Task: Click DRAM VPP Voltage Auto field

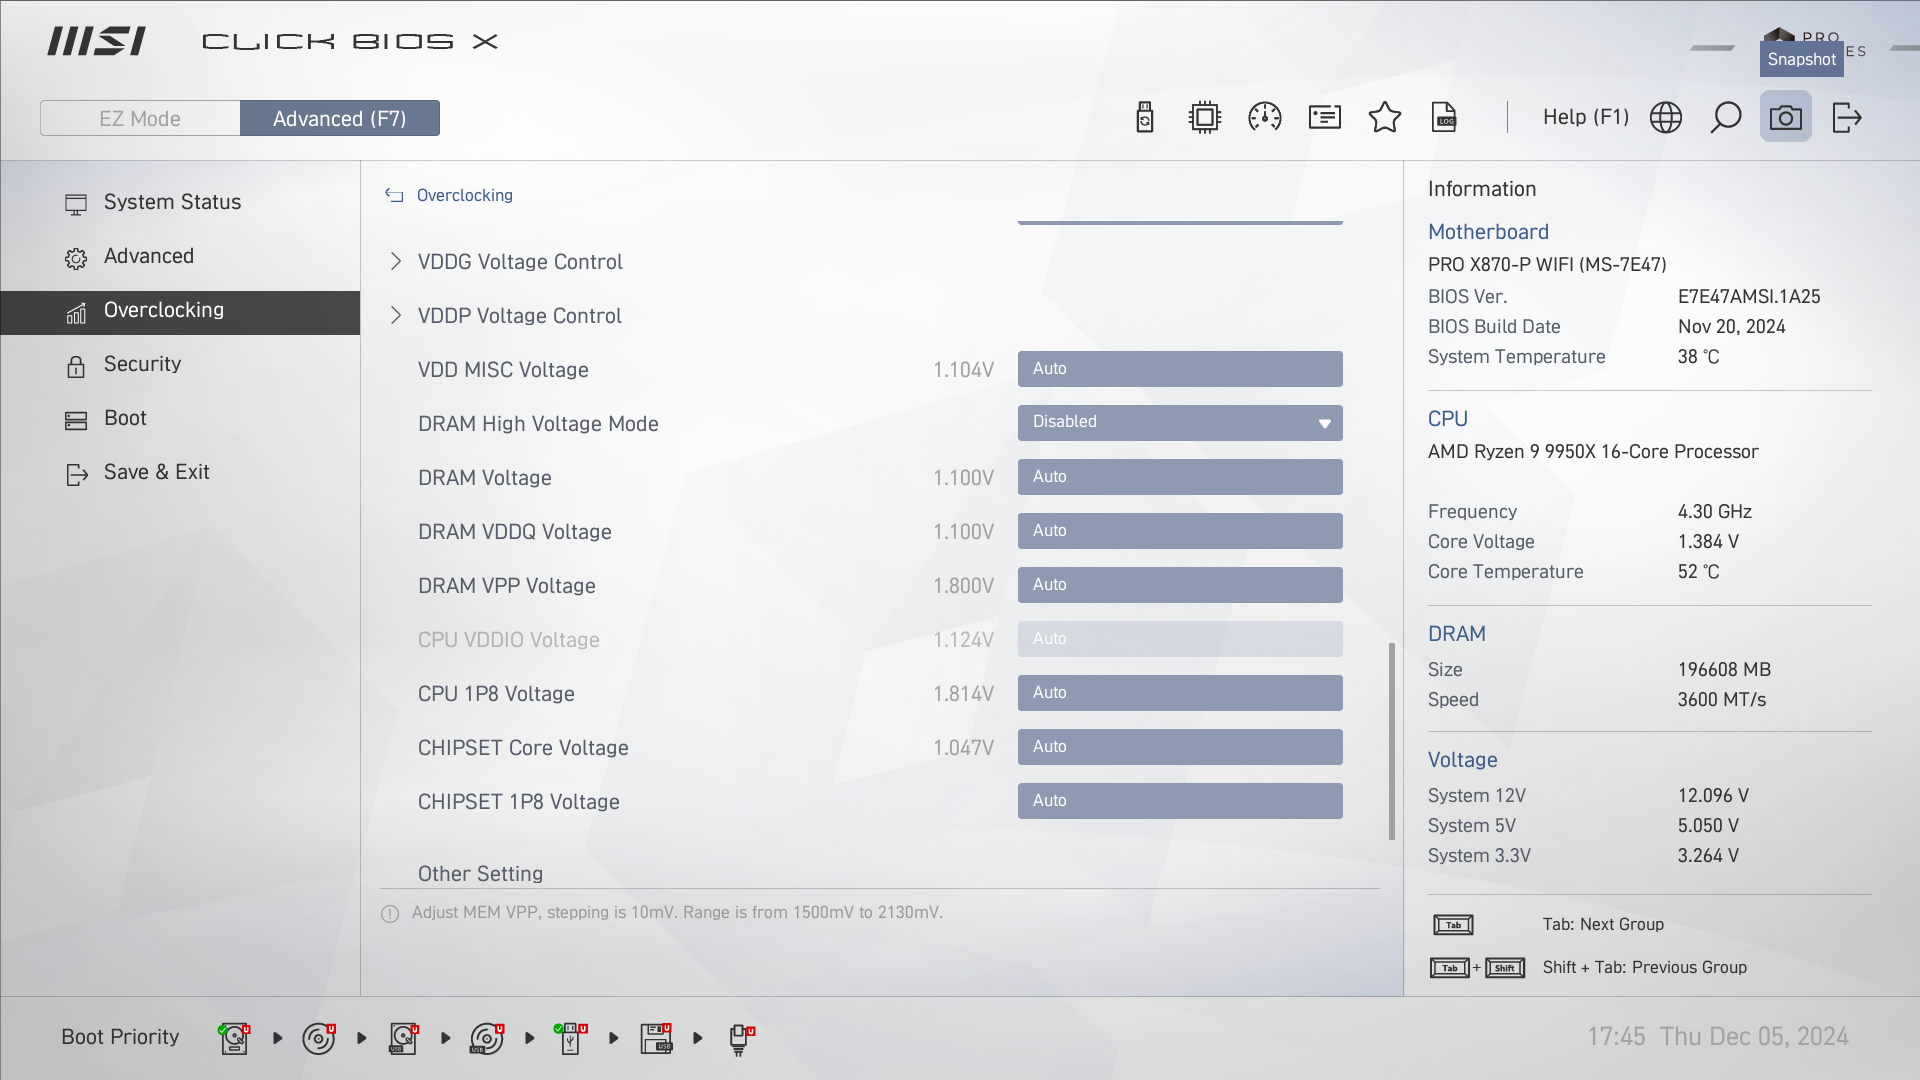Action: [1180, 585]
